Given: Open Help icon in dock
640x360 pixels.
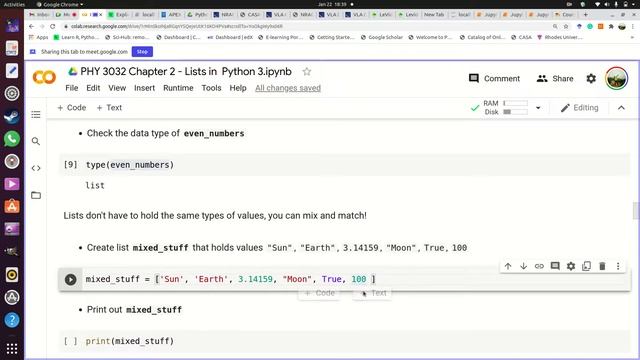Looking at the screenshot, I should tap(12, 320).
